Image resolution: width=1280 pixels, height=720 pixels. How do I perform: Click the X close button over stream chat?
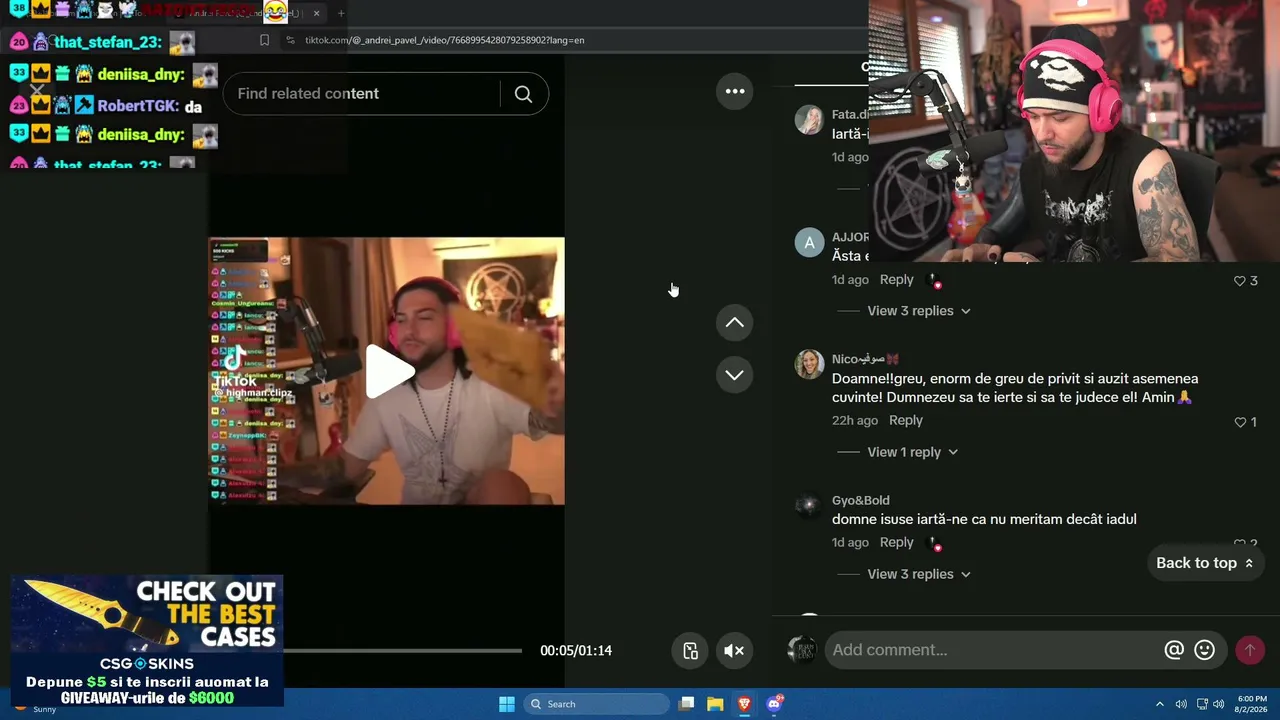pyautogui.click(x=37, y=91)
